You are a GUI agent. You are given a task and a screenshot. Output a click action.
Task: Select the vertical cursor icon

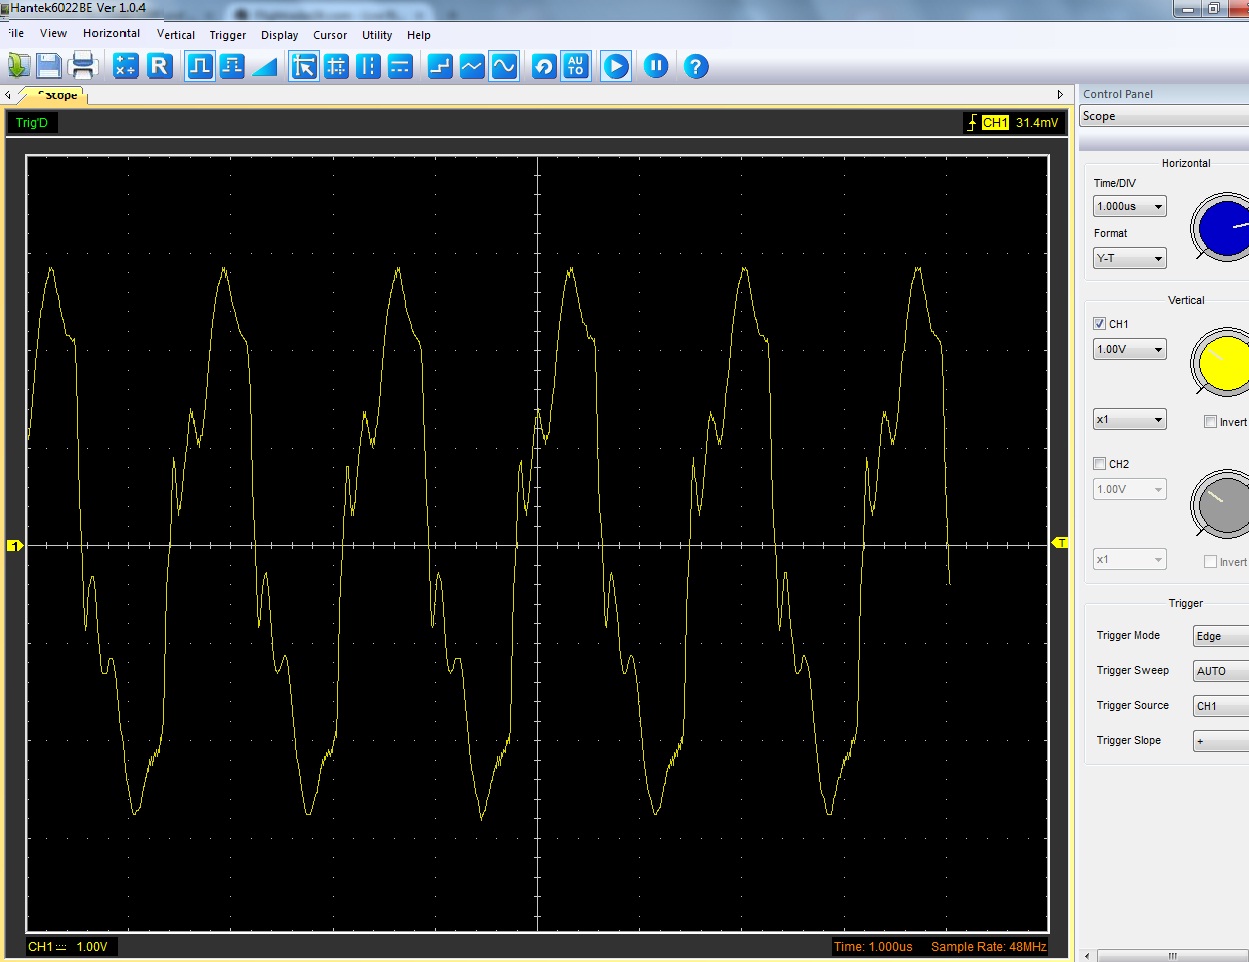[x=369, y=66]
